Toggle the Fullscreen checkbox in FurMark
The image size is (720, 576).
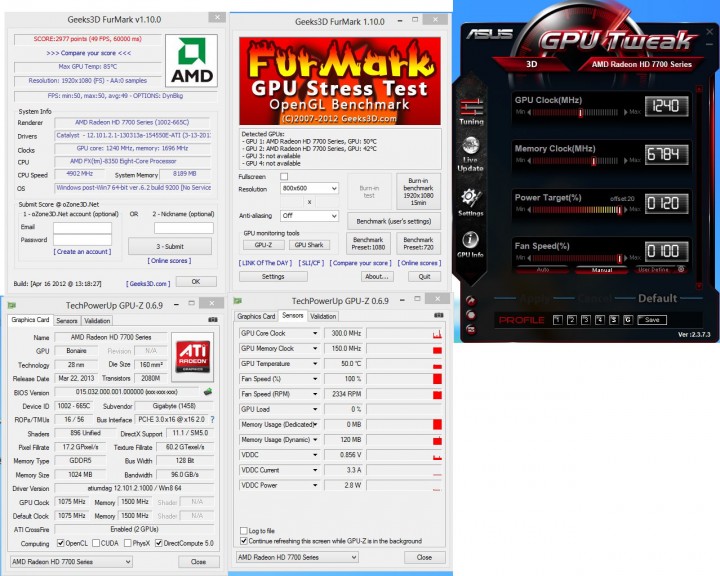(284, 176)
